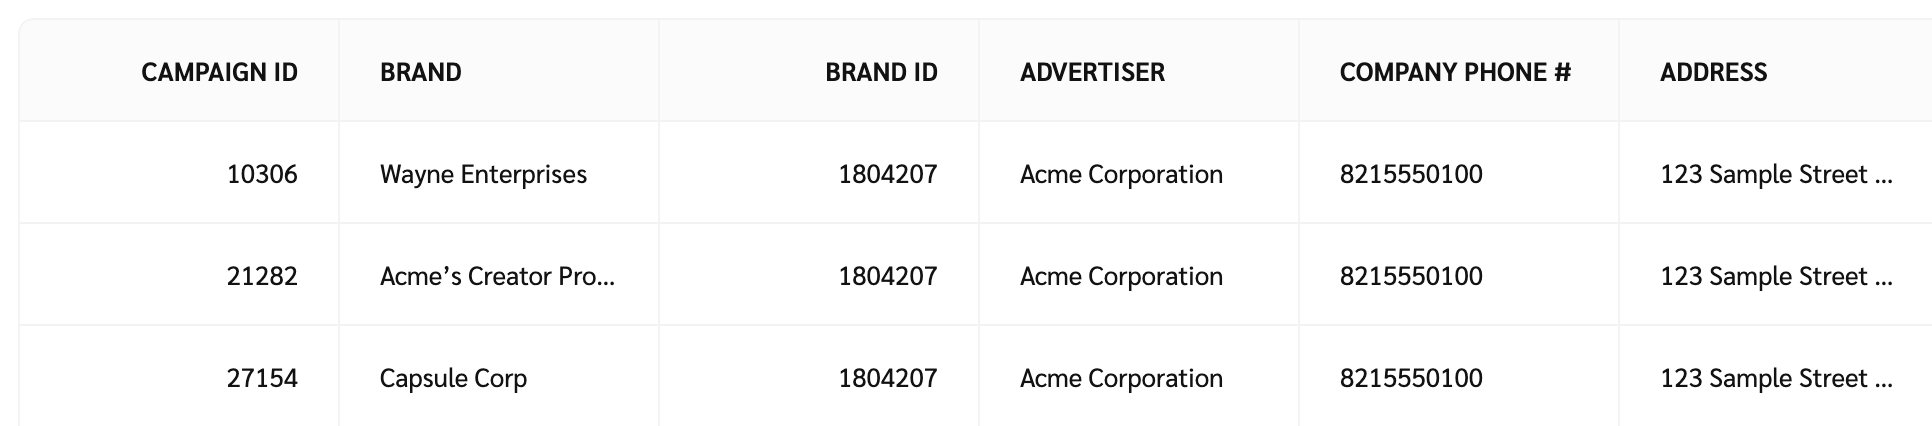Select the Advertiser column header

click(1092, 72)
